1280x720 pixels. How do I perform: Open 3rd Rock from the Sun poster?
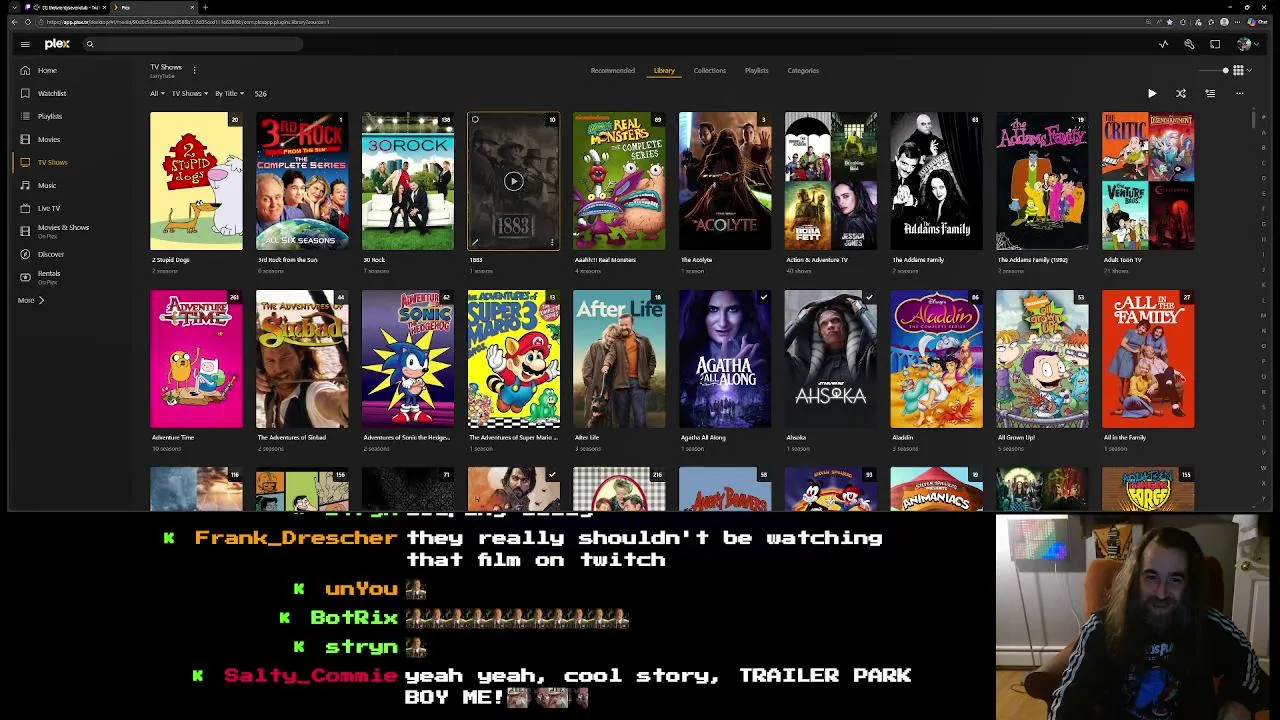302,181
